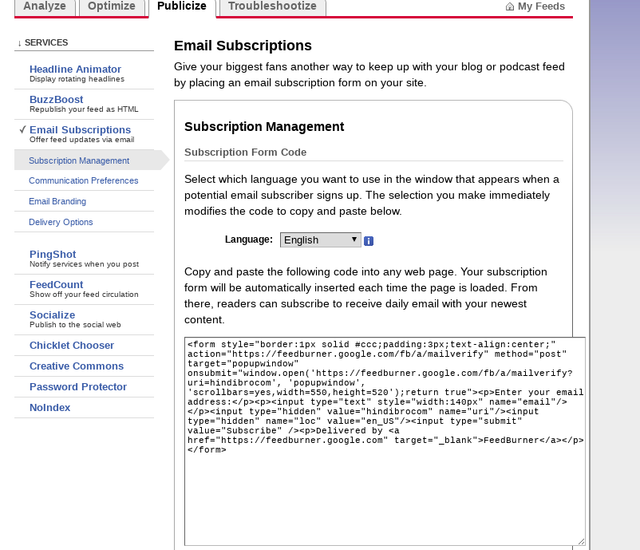Image resolution: width=640 pixels, height=550 pixels.
Task: Select Email Subscriptions service link
Action: click(80, 129)
